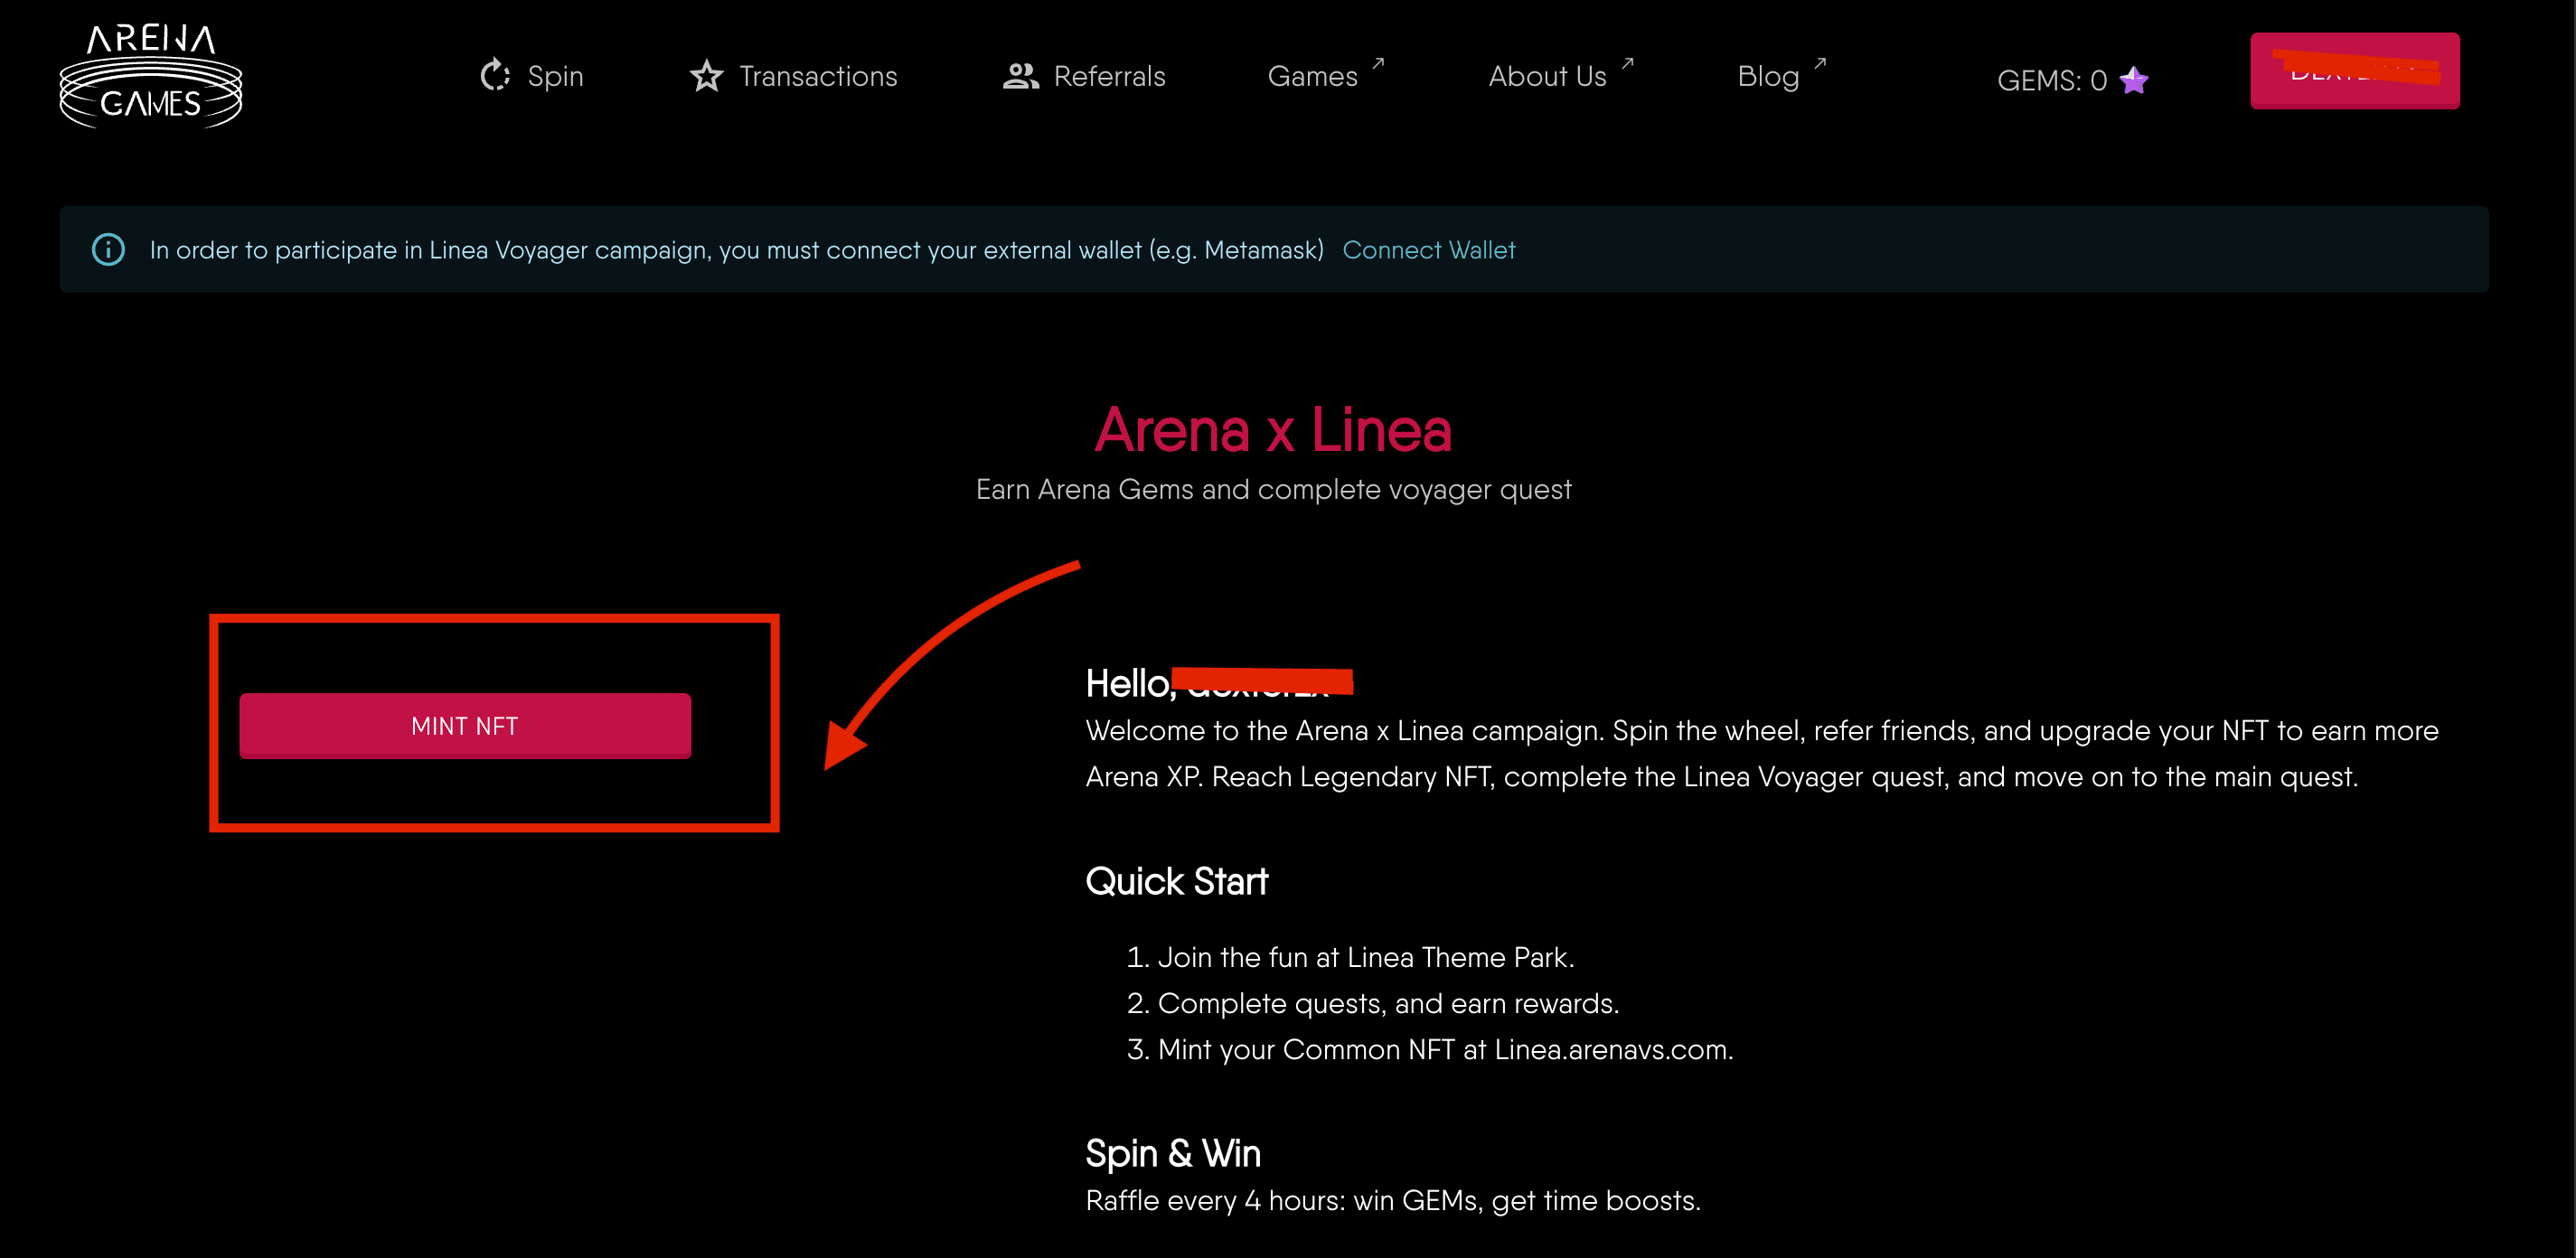Click the Arena x Linea heading
Viewport: 2576px width, 1258px height.
pos(1273,429)
